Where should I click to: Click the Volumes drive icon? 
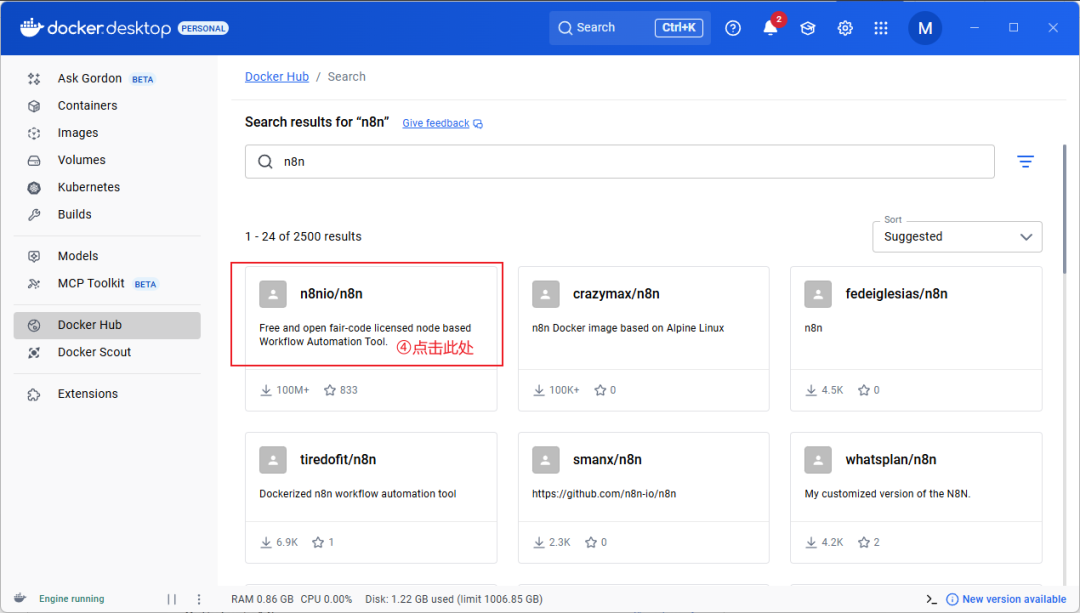click(34, 160)
